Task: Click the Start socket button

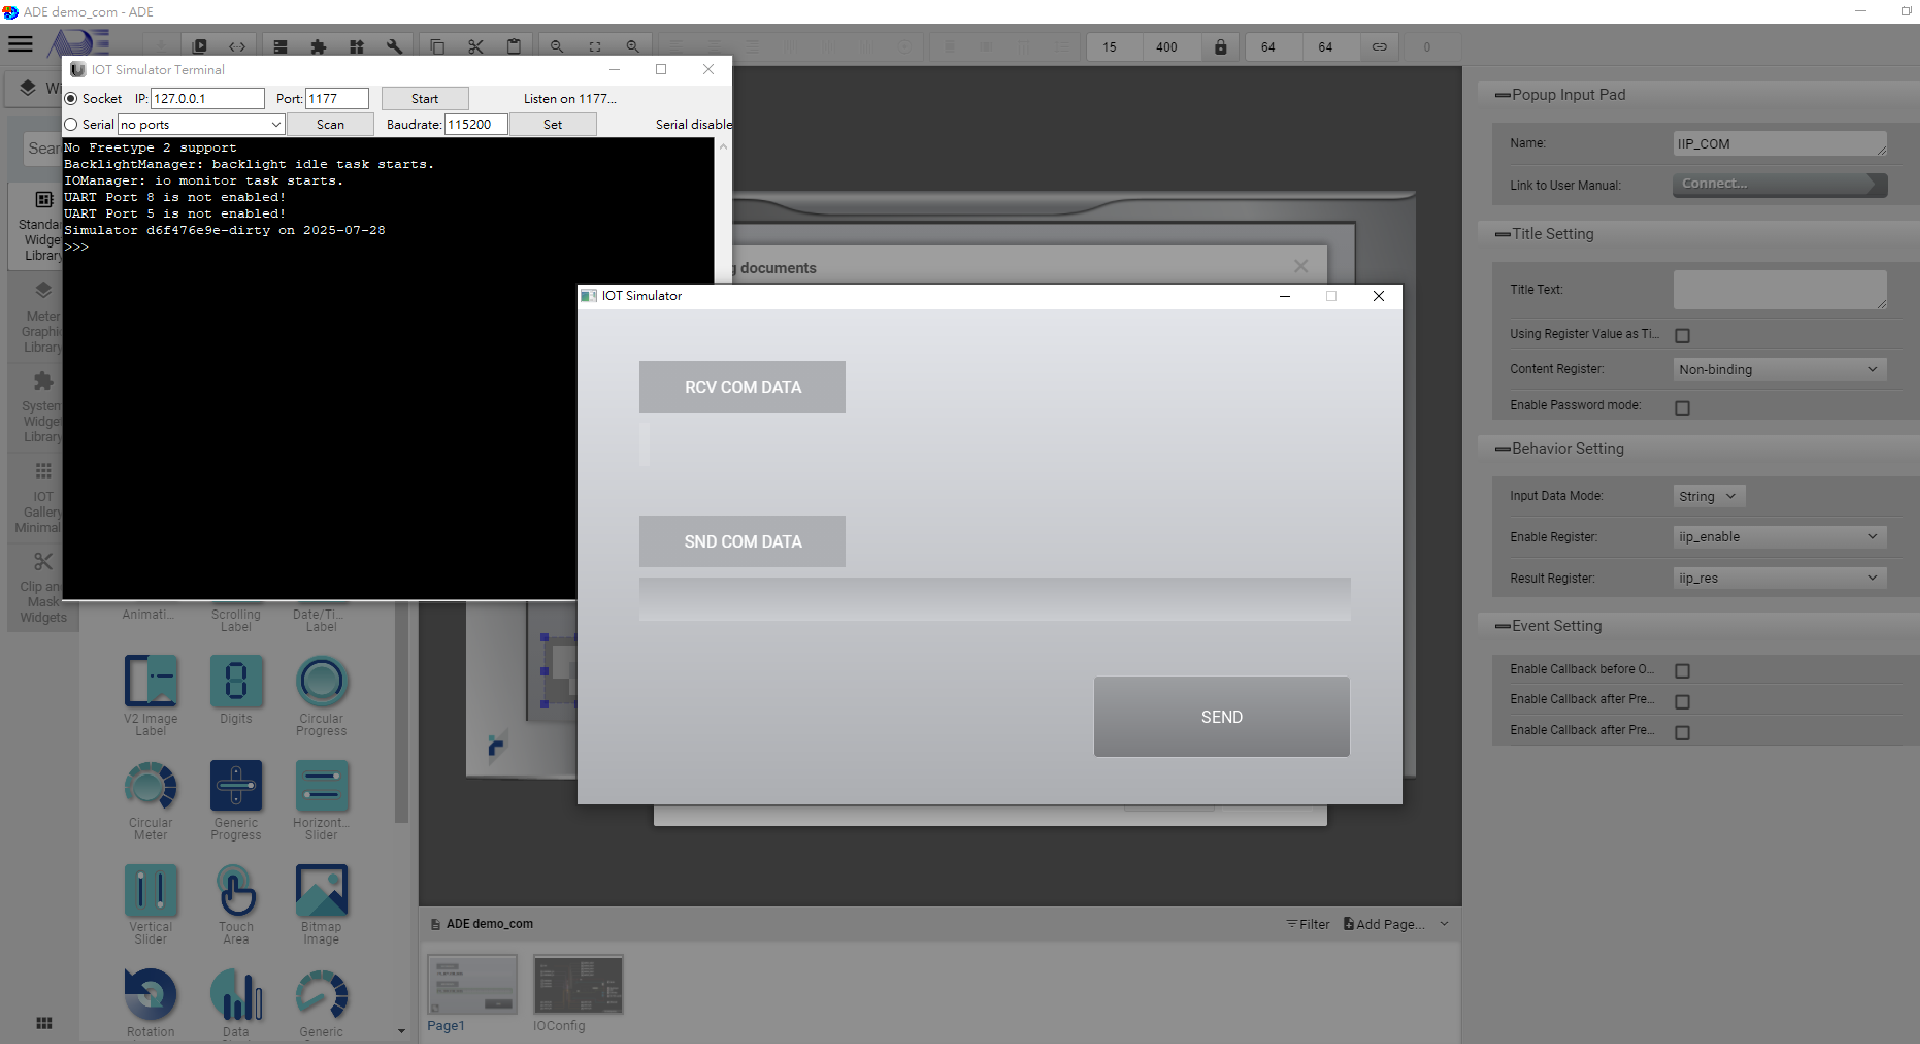Action: coord(424,99)
